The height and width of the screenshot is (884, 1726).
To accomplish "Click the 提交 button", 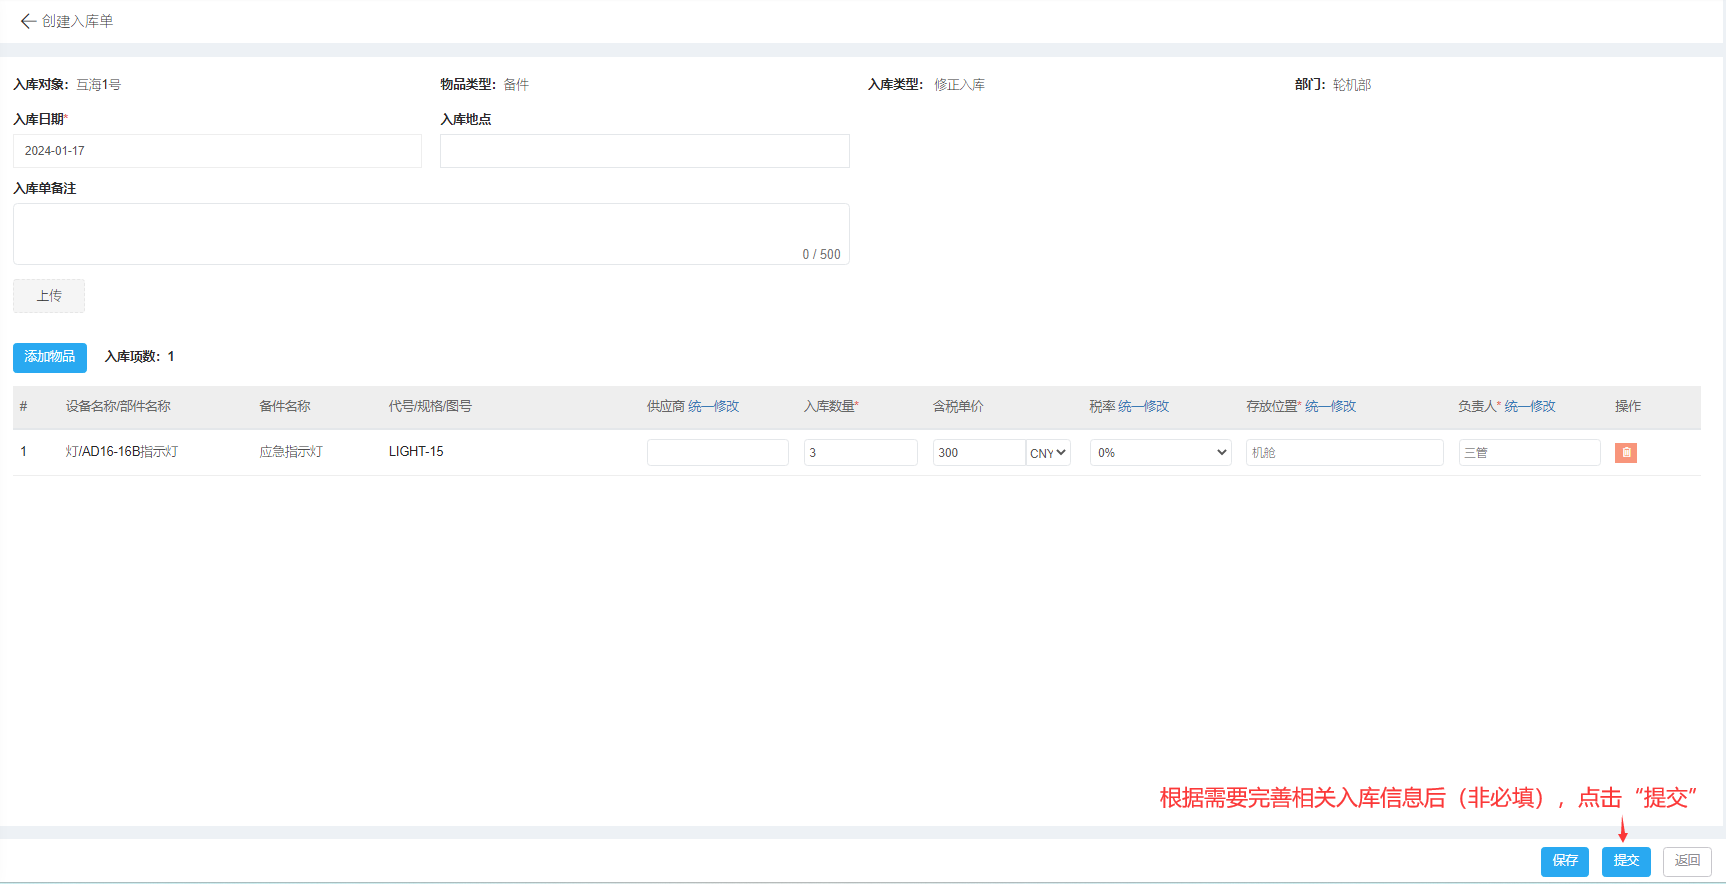I will point(1626,861).
